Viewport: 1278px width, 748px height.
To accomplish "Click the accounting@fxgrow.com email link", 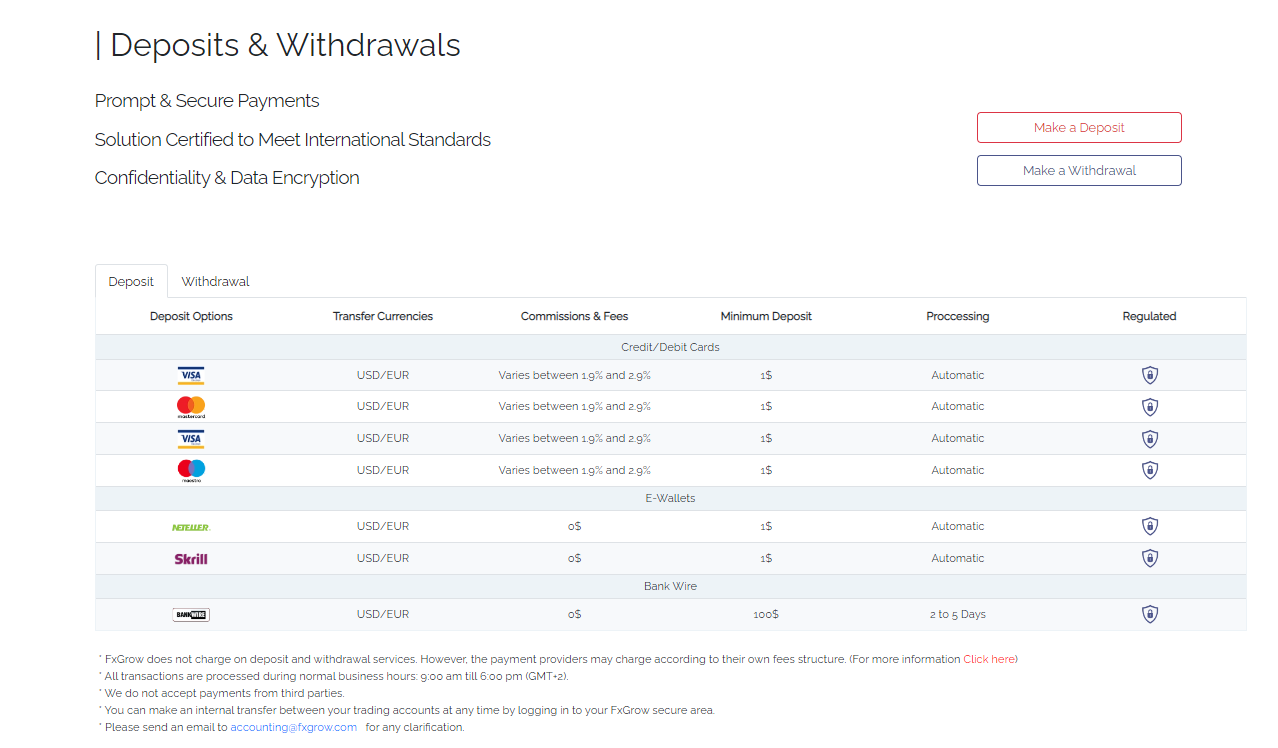I will tap(293, 727).
